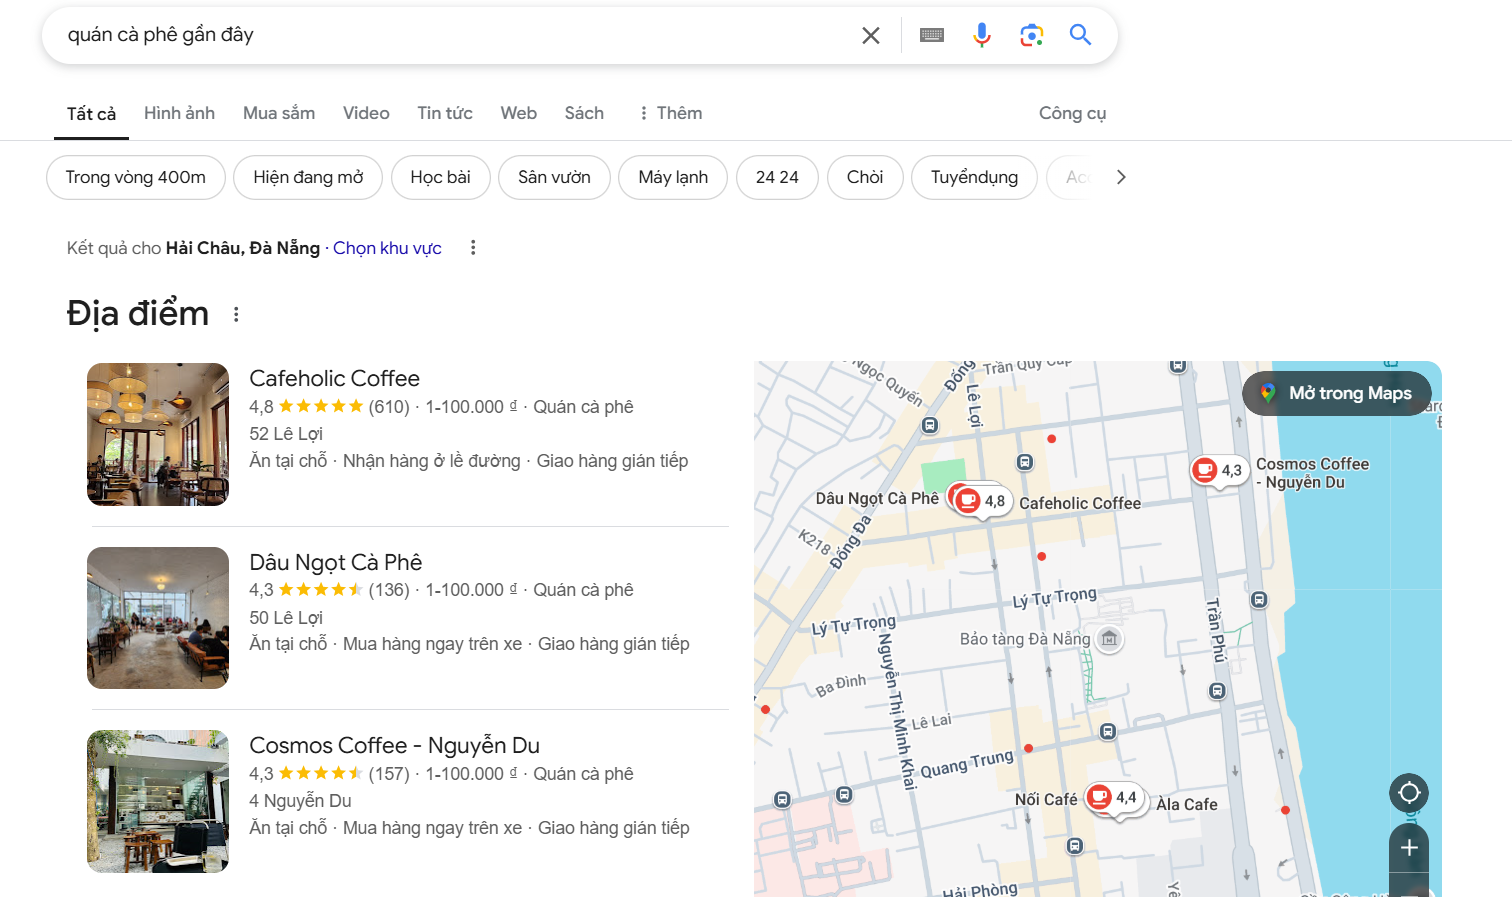Start voice search with the microphone

pyautogui.click(x=981, y=36)
